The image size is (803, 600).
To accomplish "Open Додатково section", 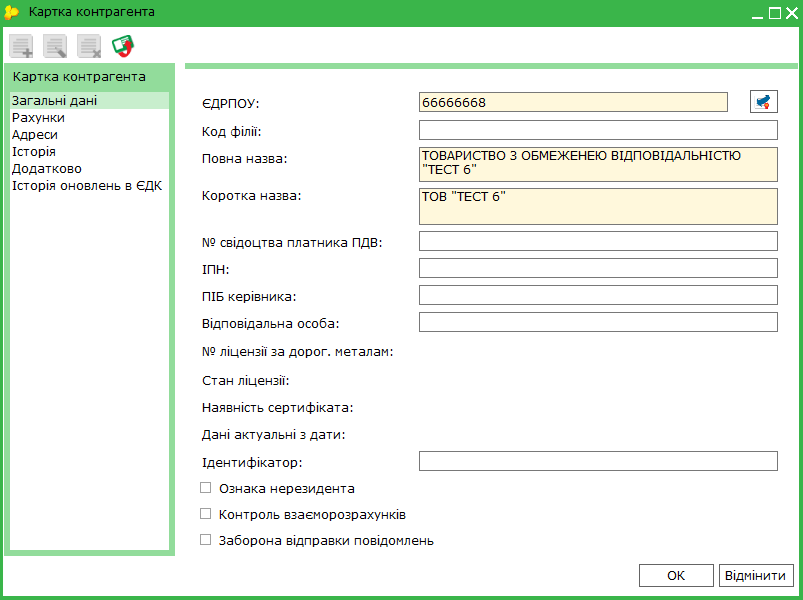I will coord(47,168).
